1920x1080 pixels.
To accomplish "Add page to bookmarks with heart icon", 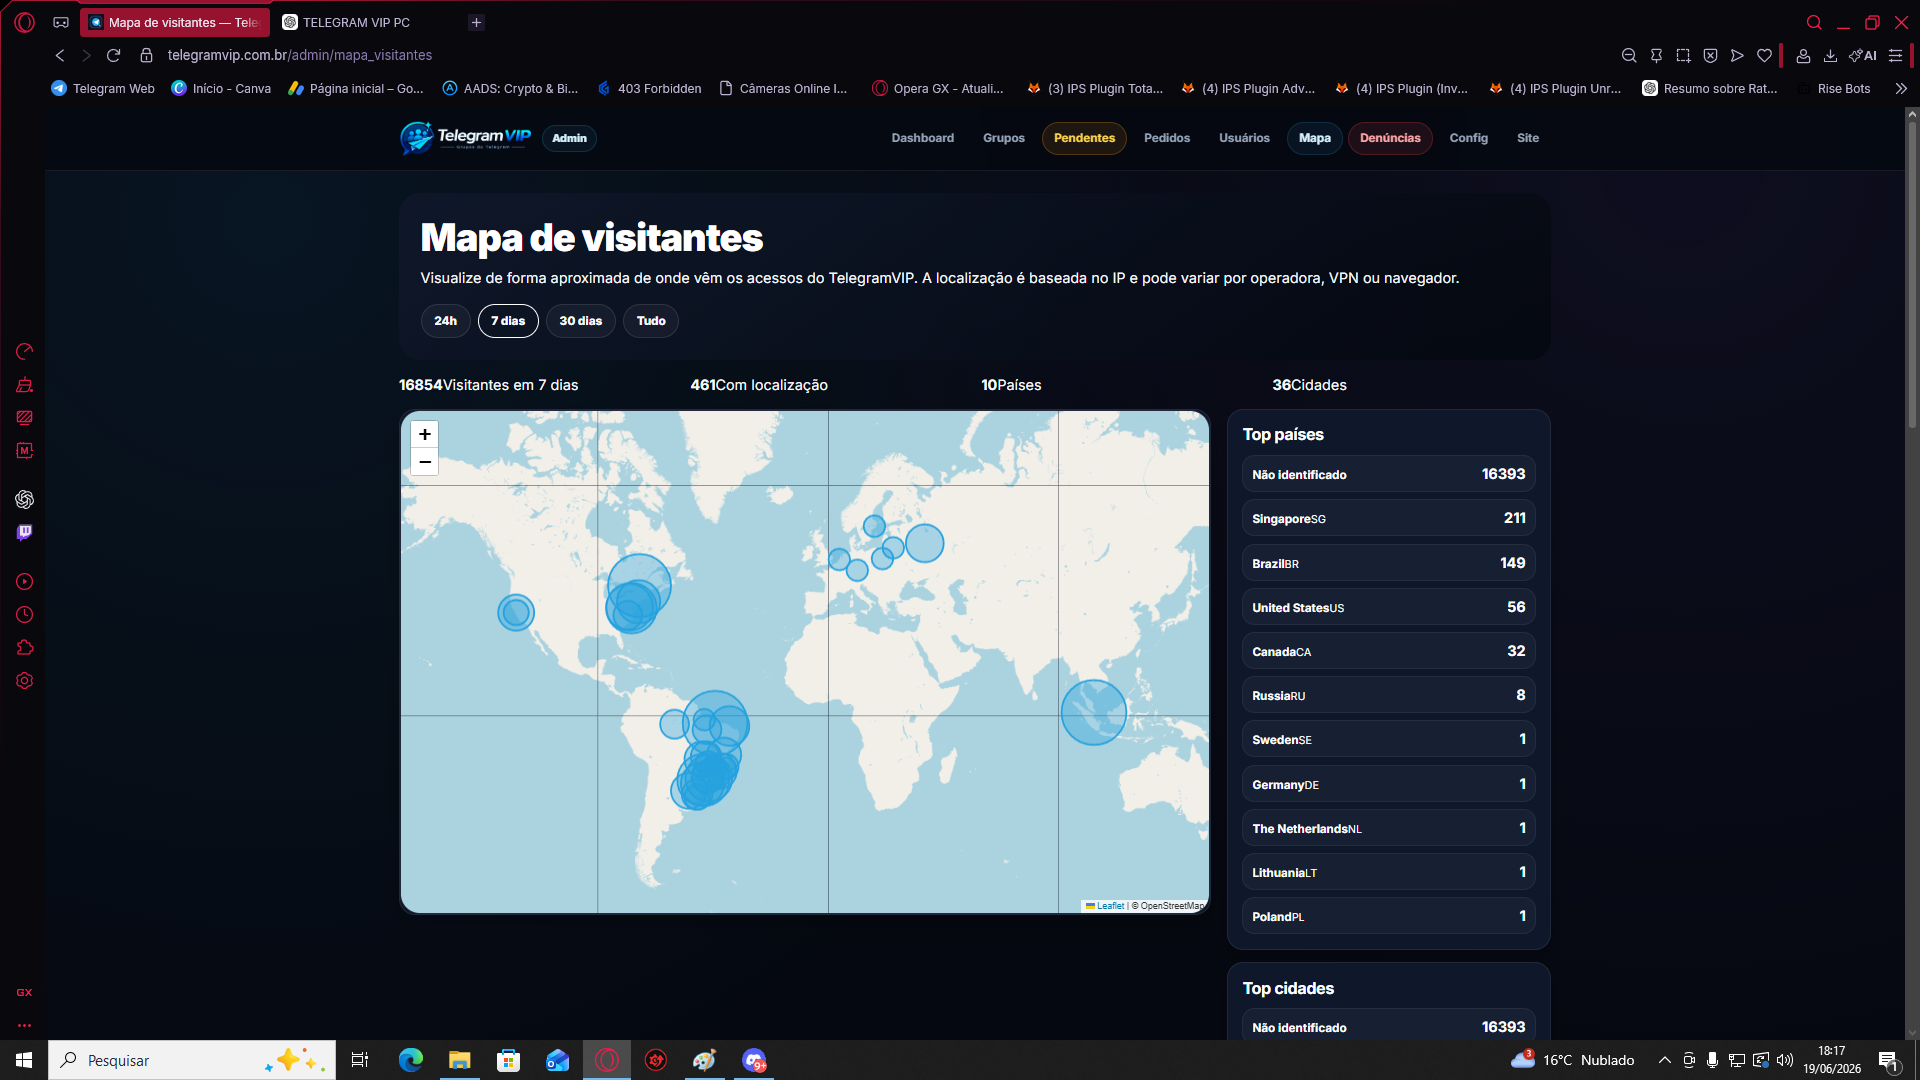I will point(1765,55).
